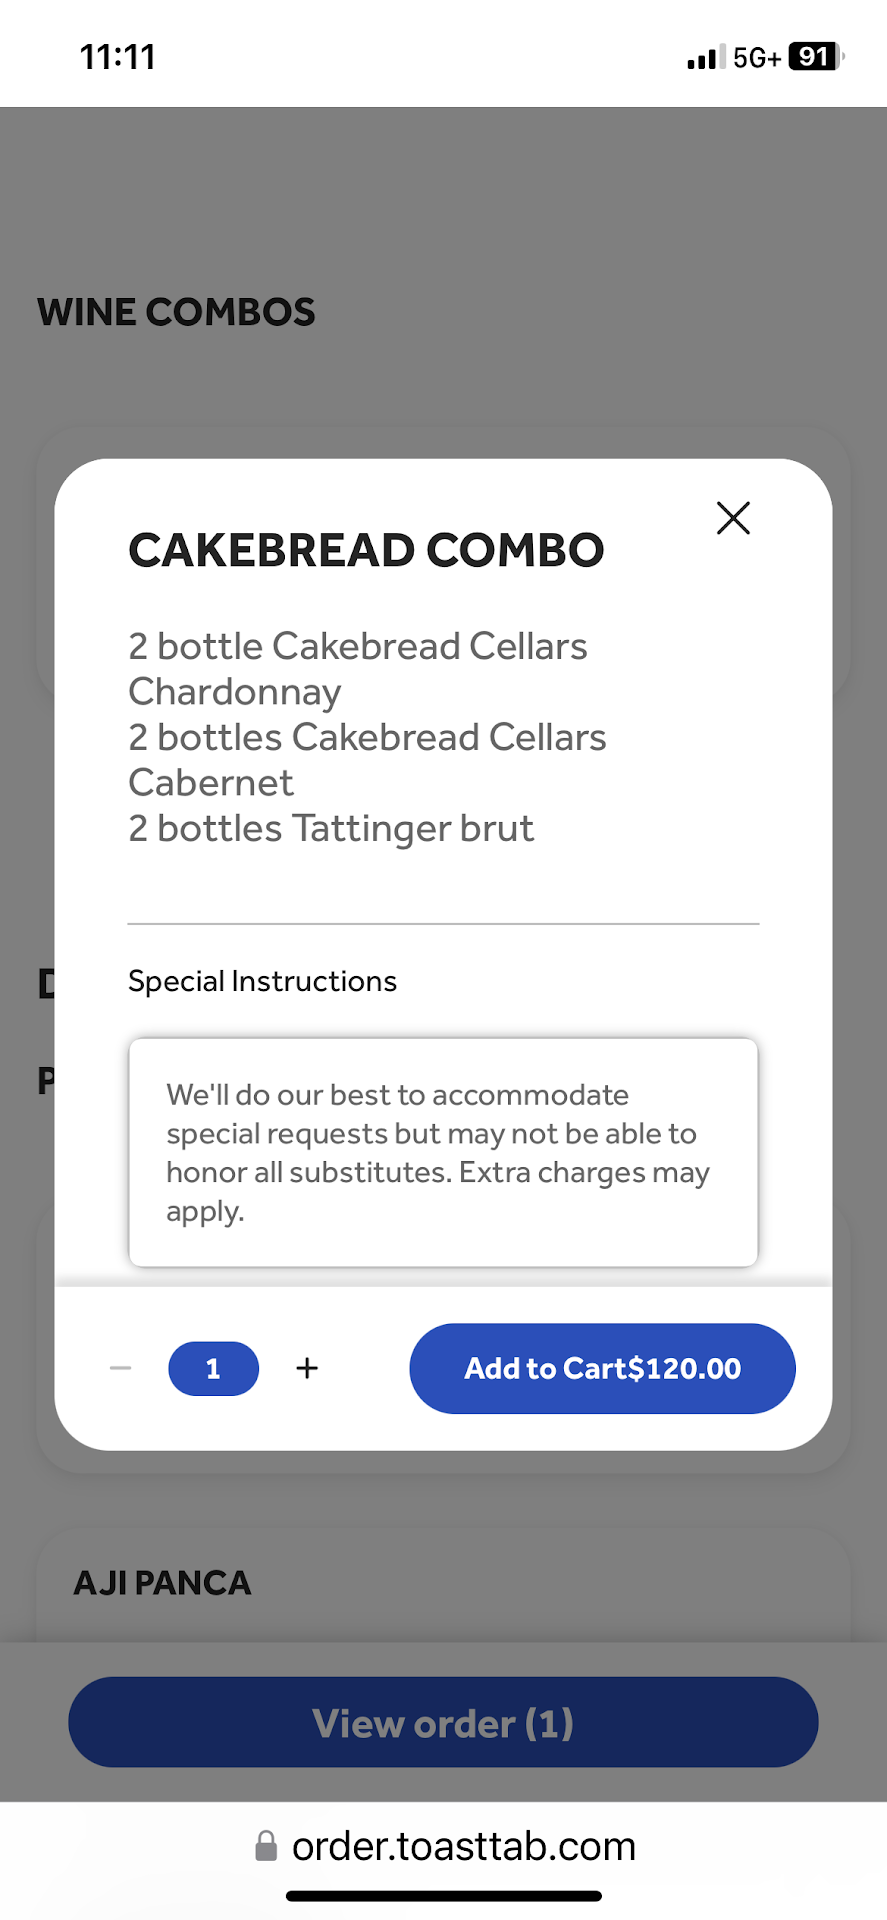Tap the cellular signal bars icon
The image size is (887, 1920).
(705, 58)
